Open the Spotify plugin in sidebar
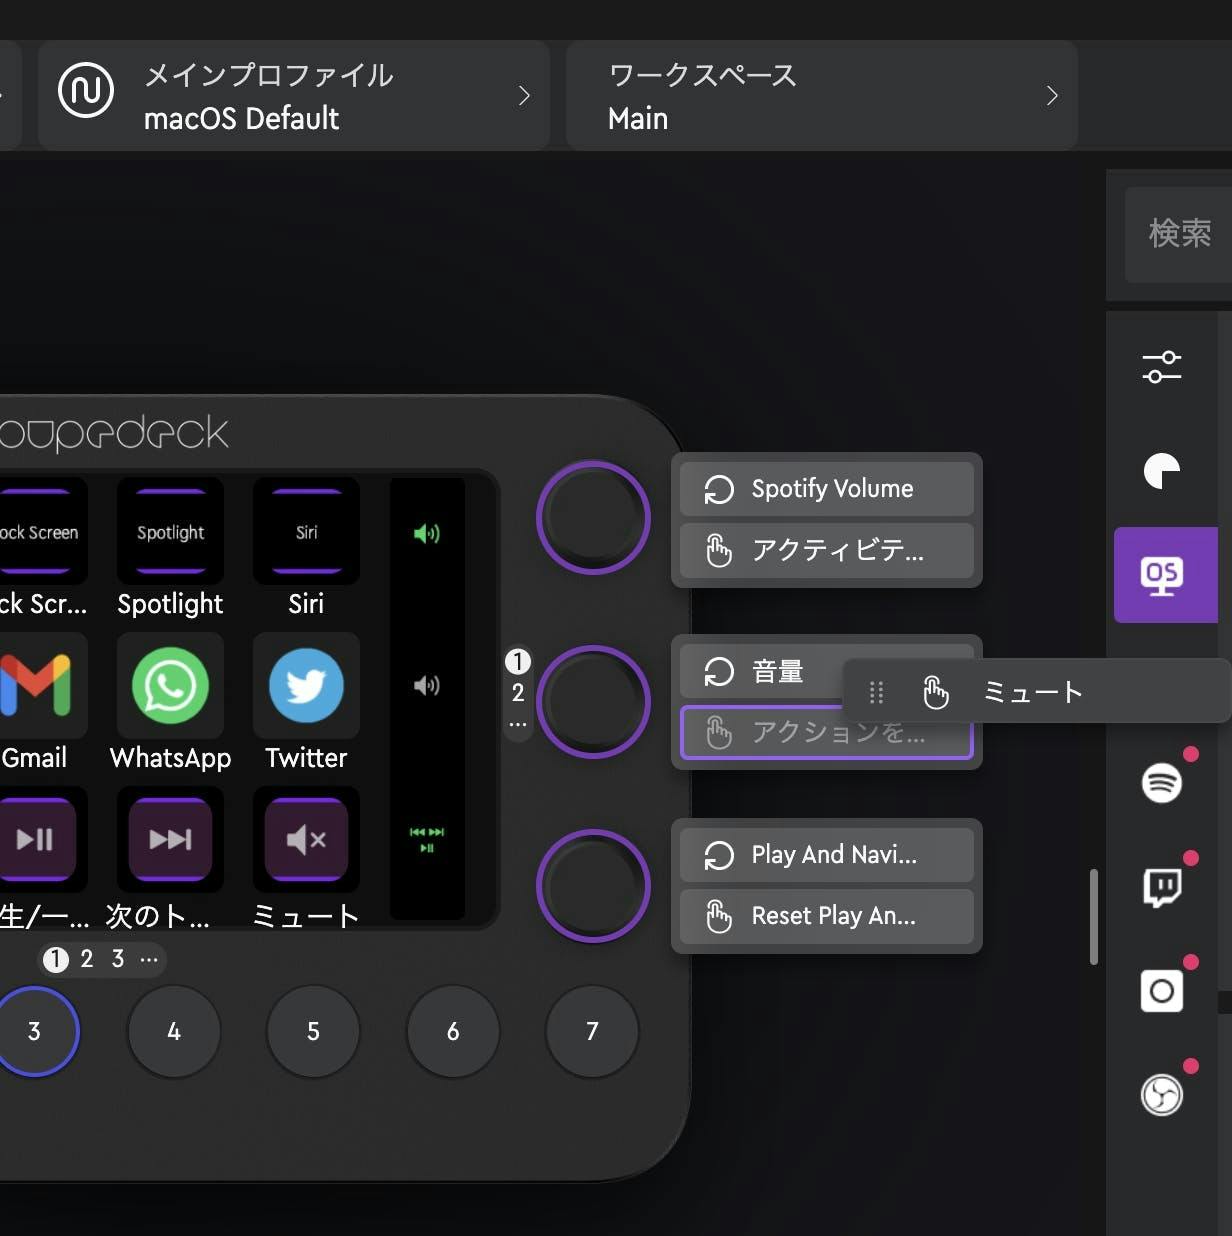This screenshot has height=1236, width=1232. 1161,782
